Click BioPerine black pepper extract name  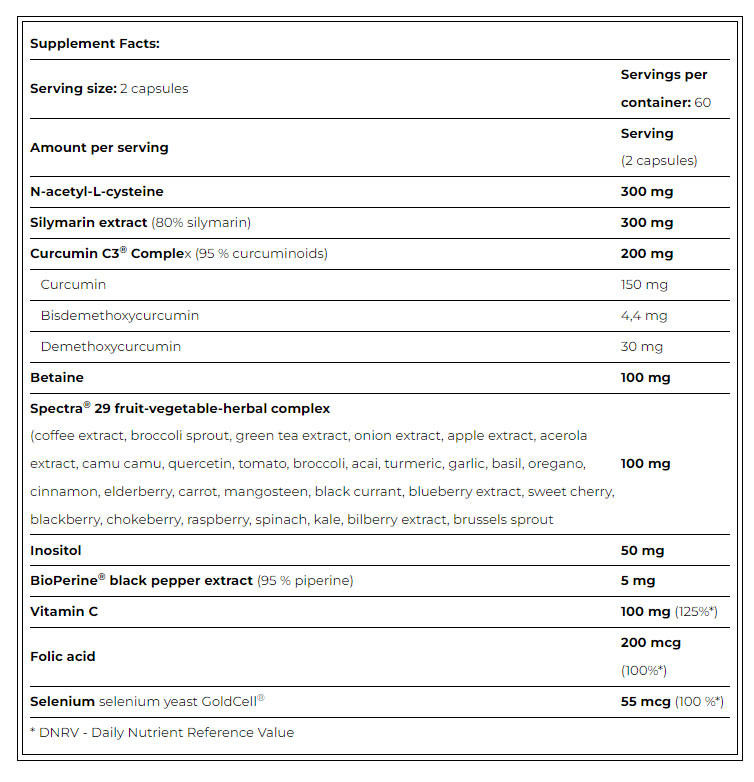141,580
